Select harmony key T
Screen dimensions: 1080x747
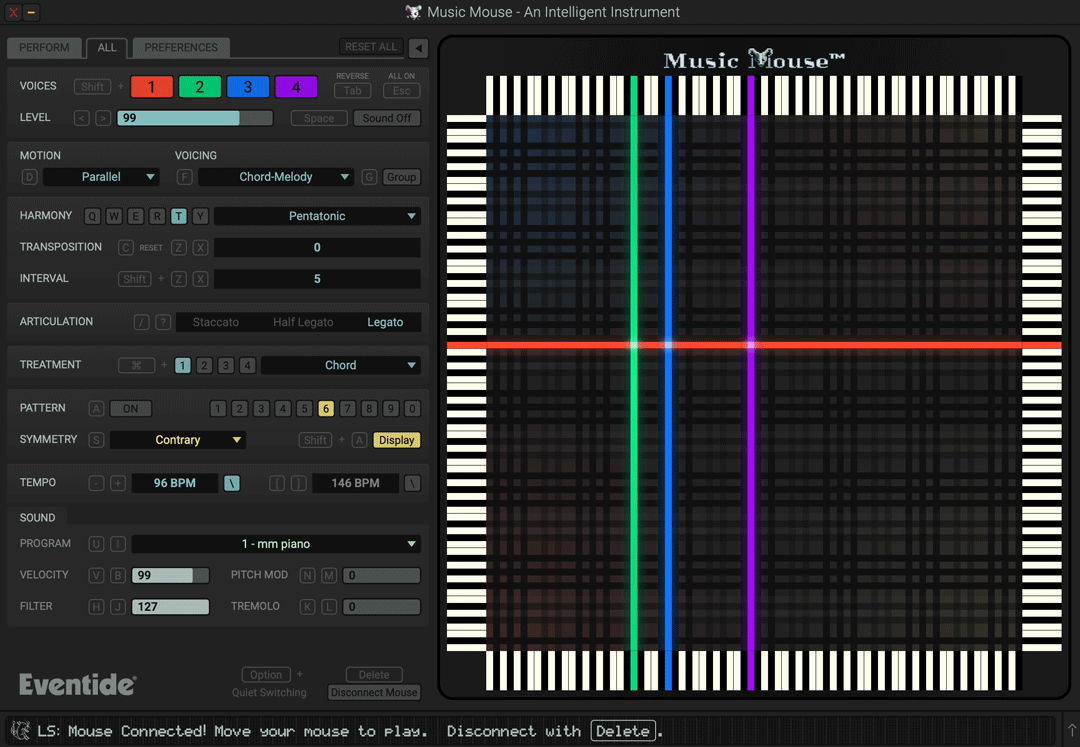click(178, 216)
